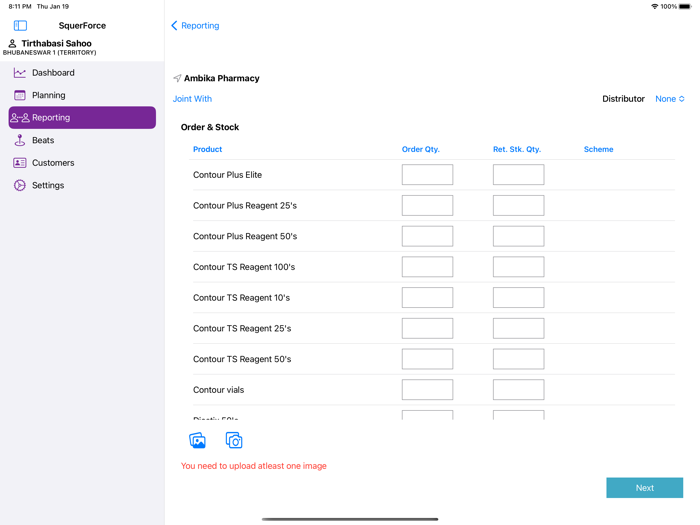This screenshot has width=700, height=525.
Task: Focus Order Qty field for Contour vials
Action: [x=427, y=390]
